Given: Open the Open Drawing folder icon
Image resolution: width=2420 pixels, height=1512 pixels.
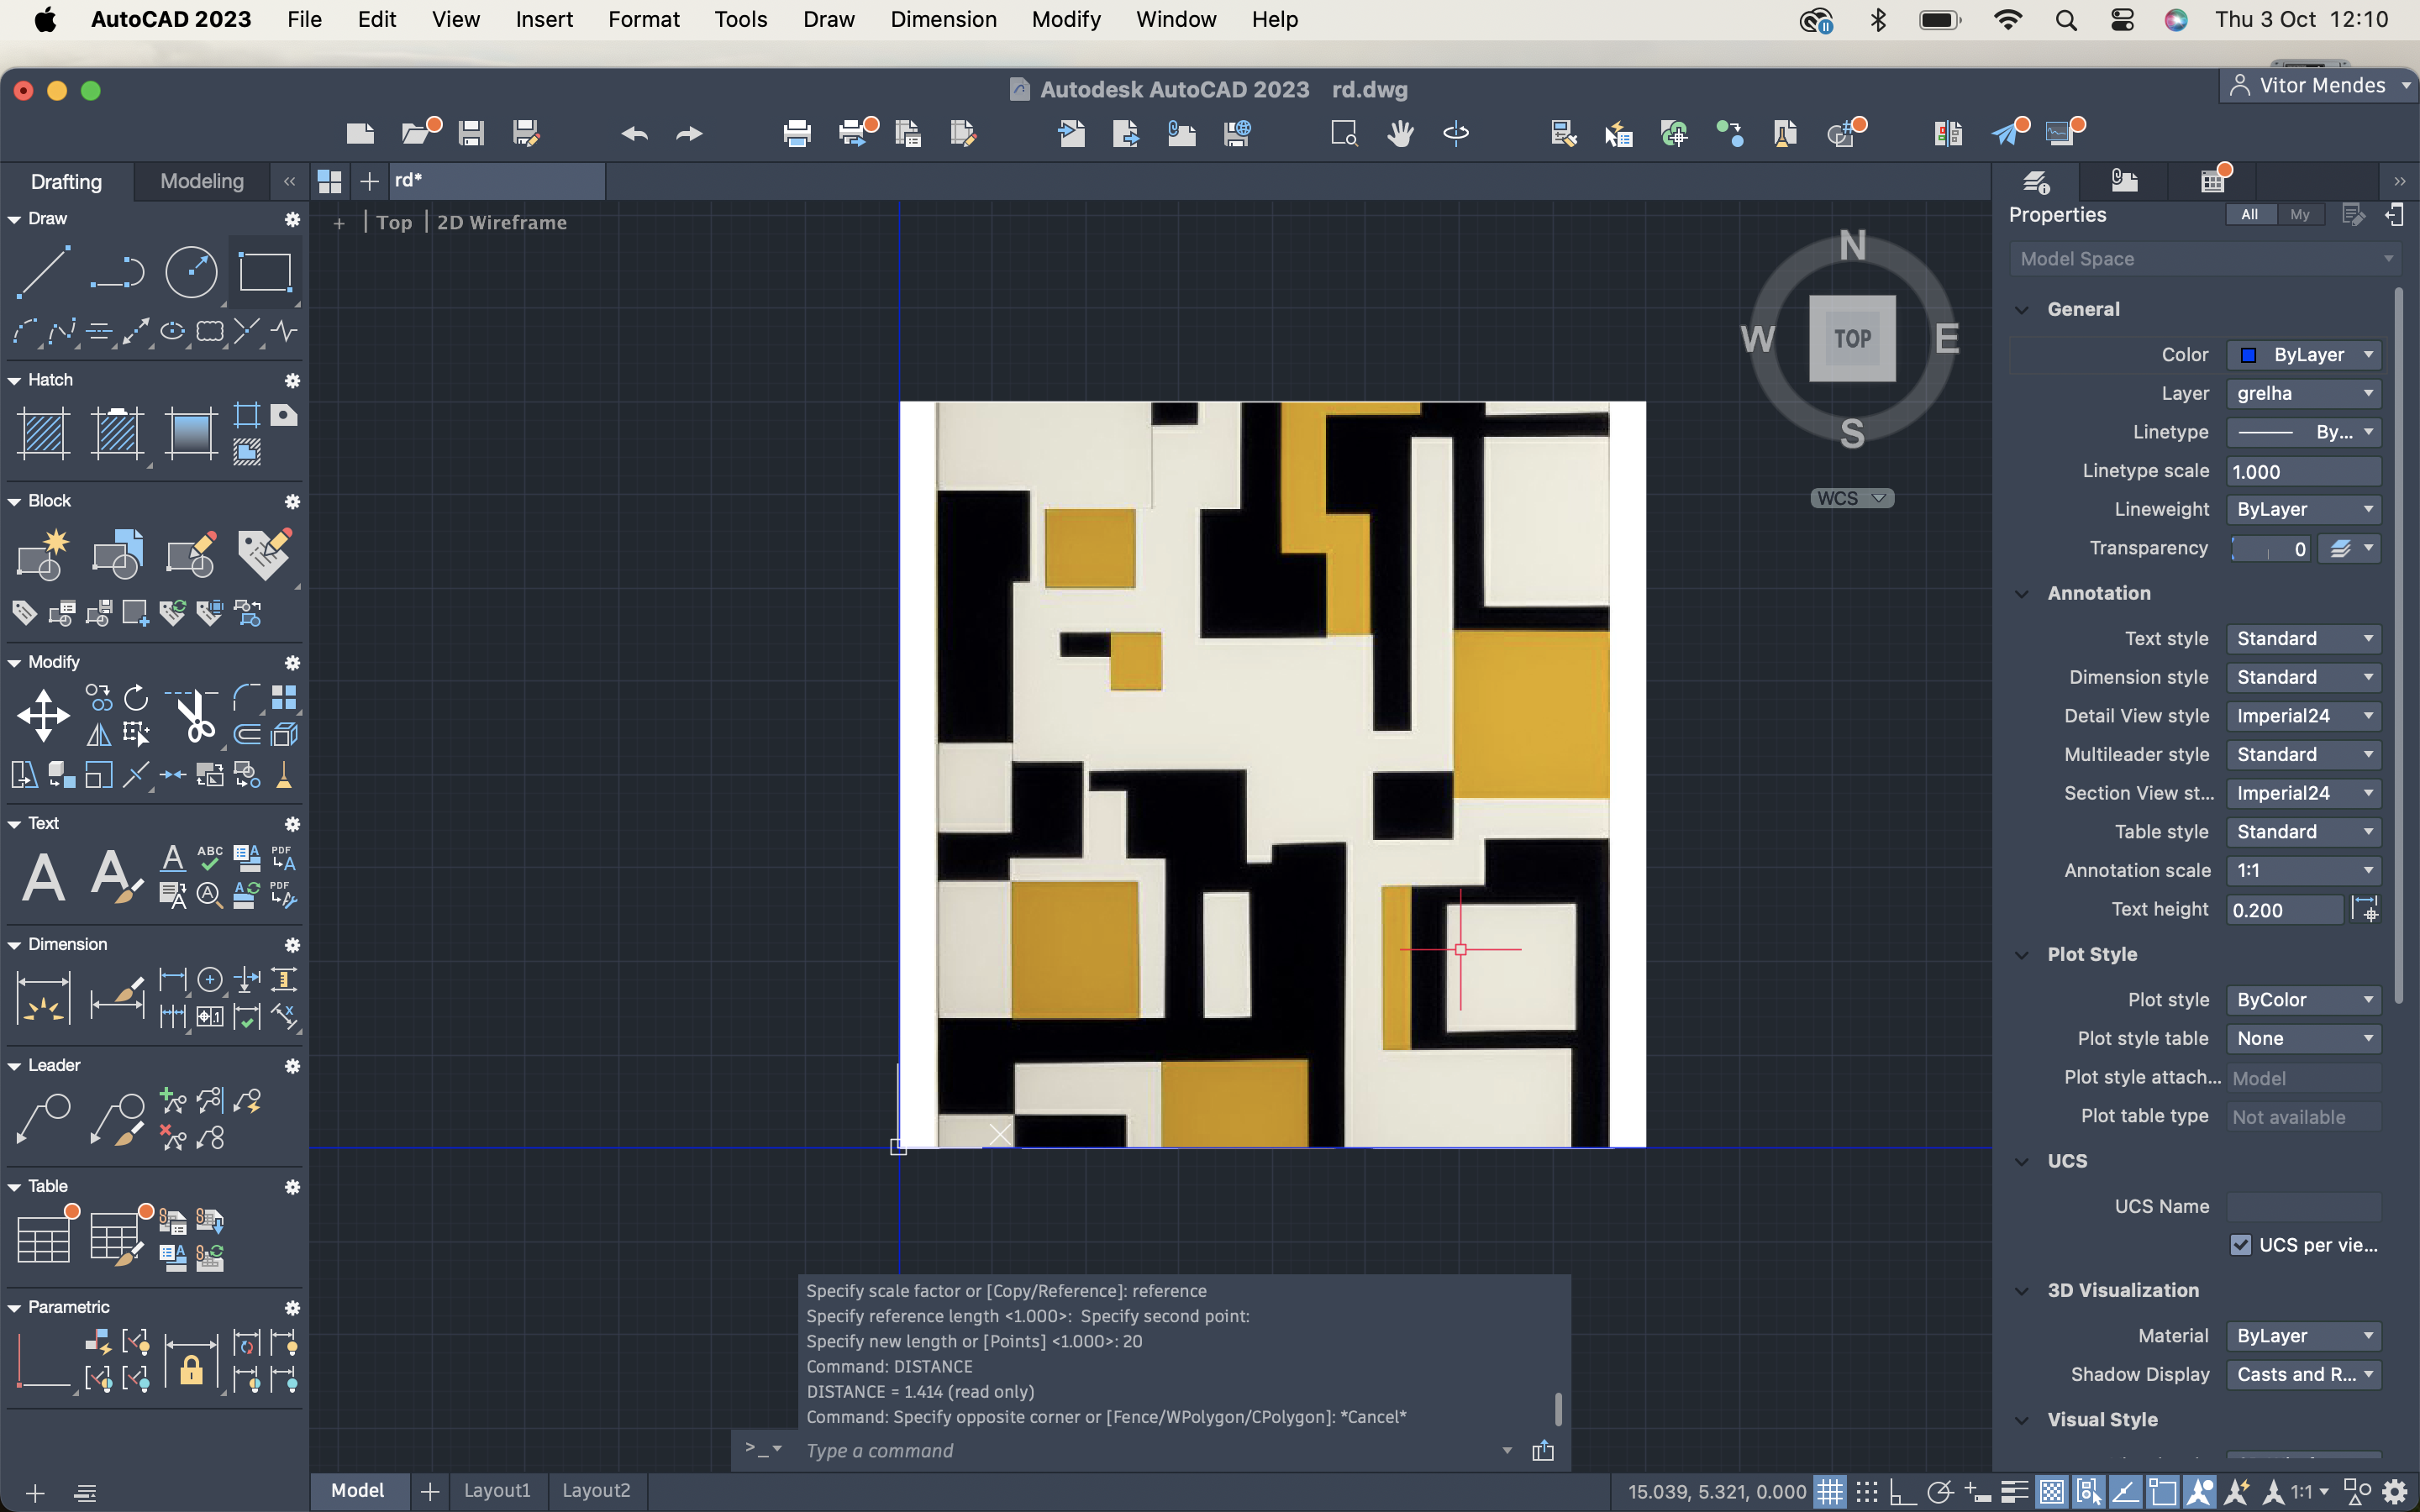Looking at the screenshot, I should (x=416, y=133).
